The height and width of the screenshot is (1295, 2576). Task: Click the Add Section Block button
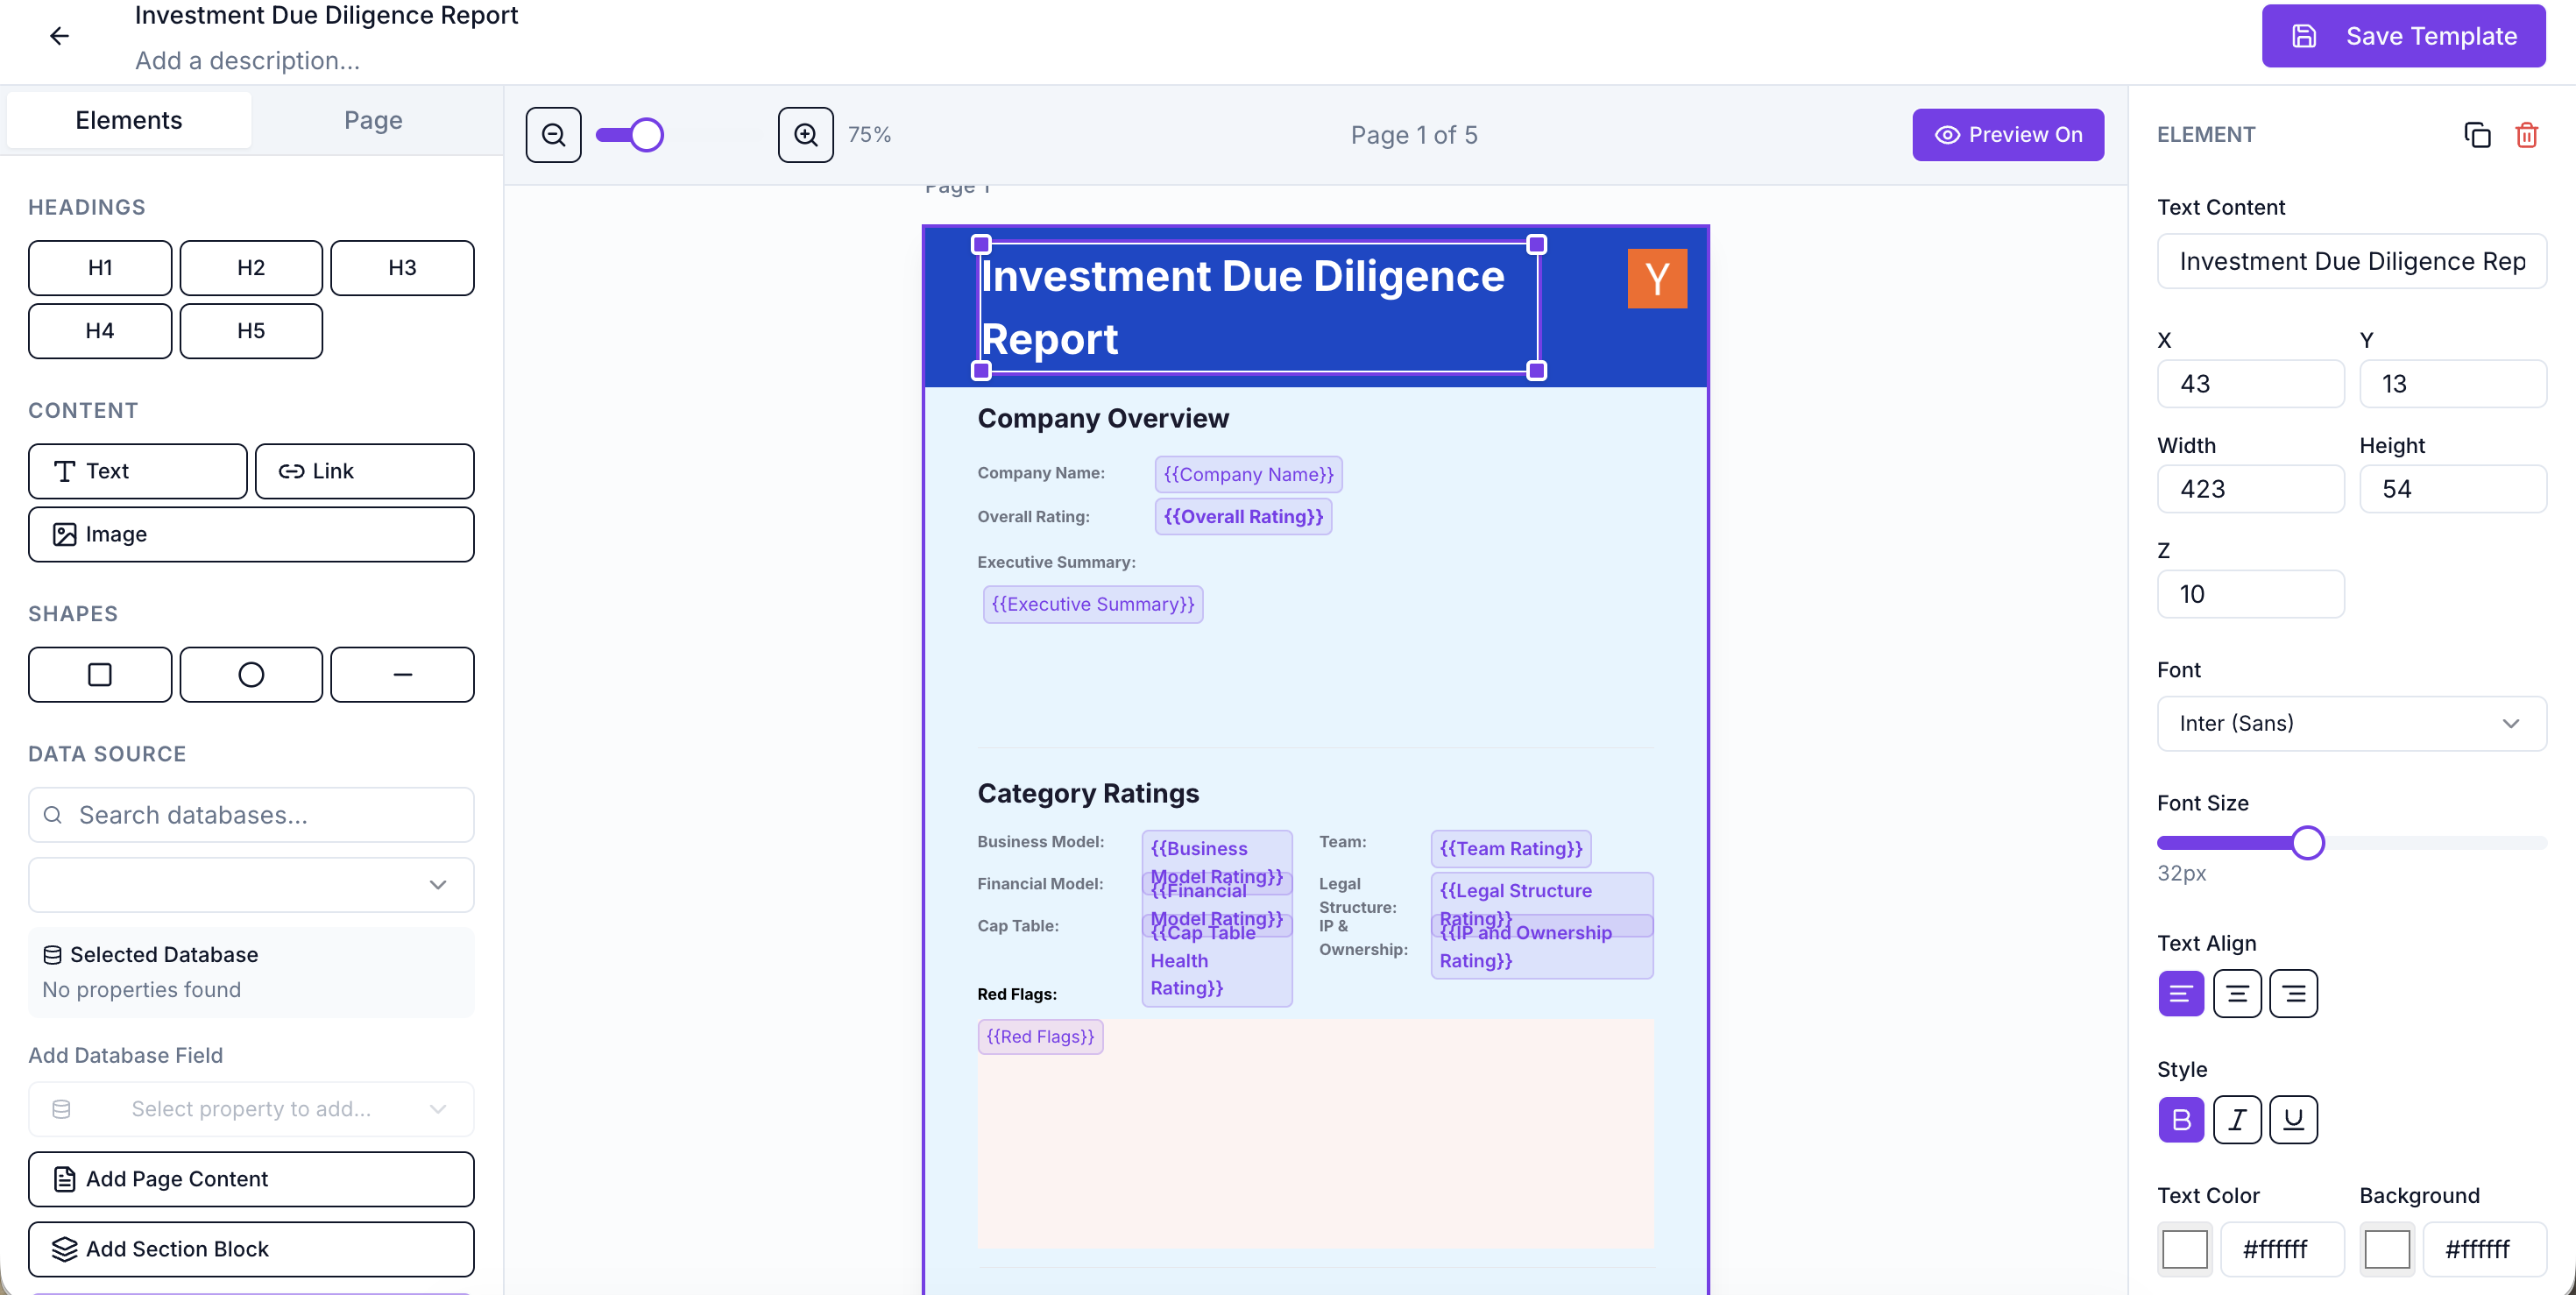point(251,1249)
